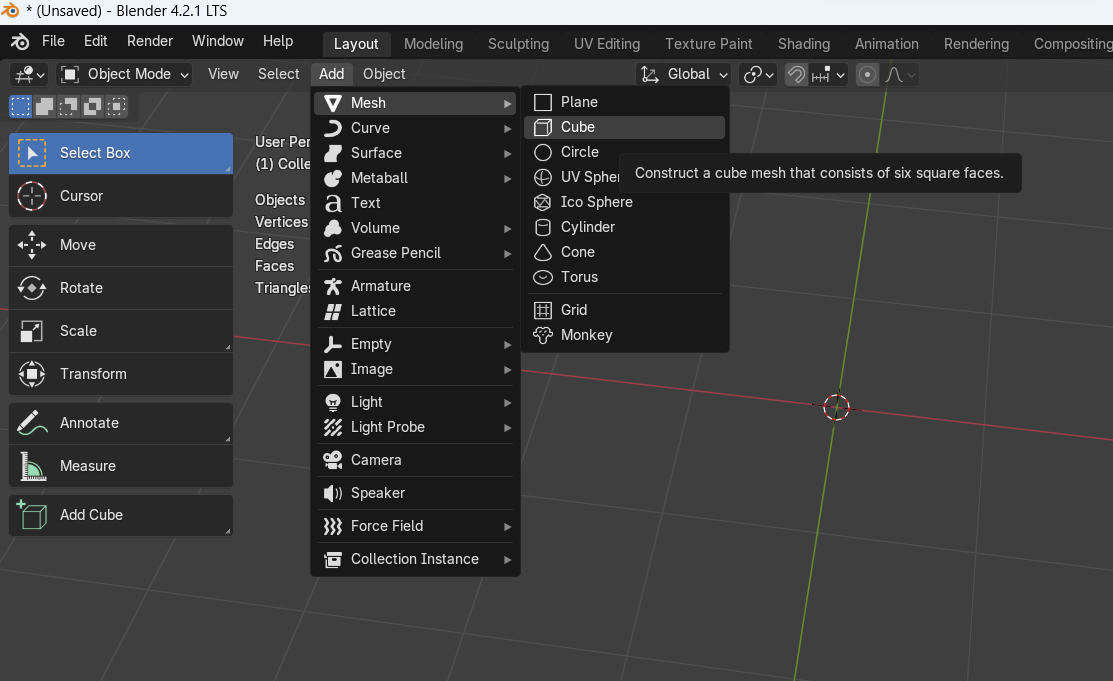
Task: Toggle proportional editing in header
Action: 867,75
